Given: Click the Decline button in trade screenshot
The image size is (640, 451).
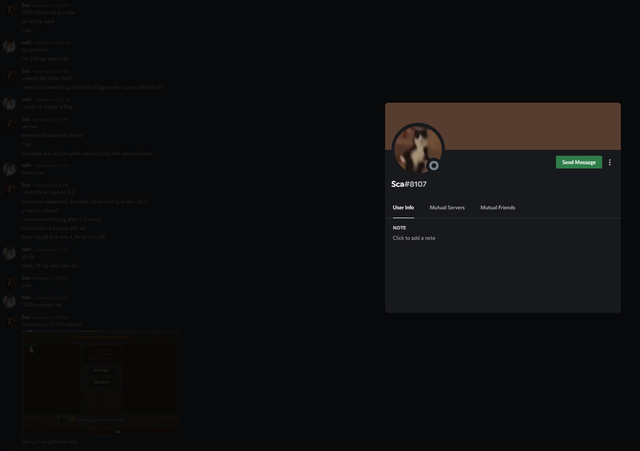Looking at the screenshot, I should point(101,382).
